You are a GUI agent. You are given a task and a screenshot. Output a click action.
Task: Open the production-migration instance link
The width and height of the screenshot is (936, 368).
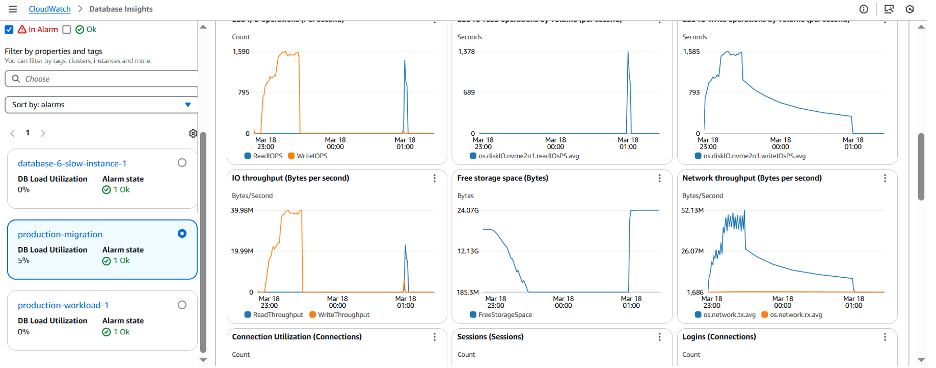60,234
